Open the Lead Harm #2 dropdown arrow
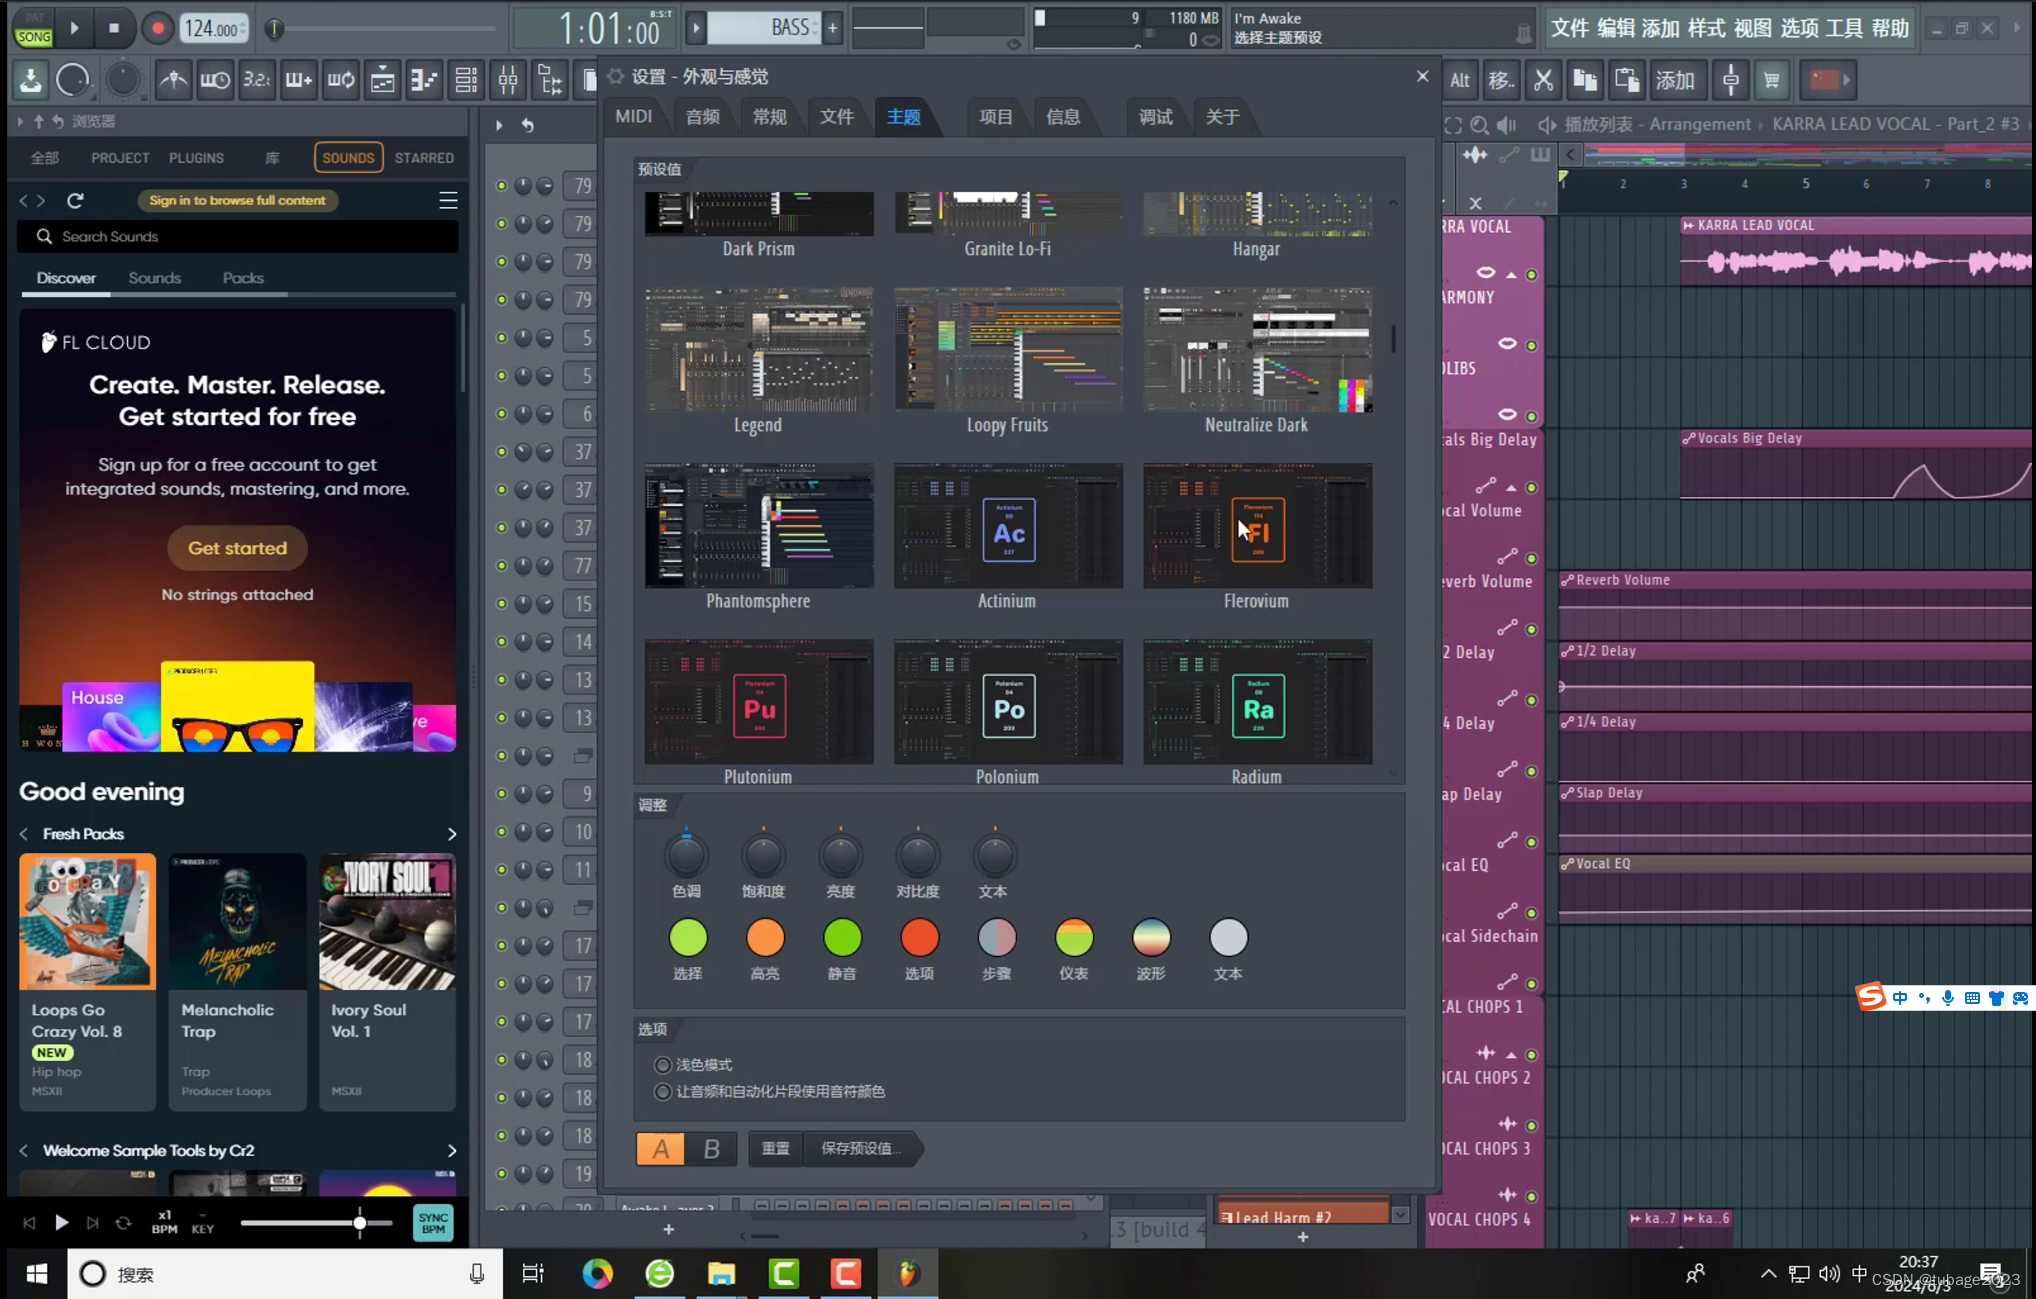2036x1299 pixels. click(1400, 1215)
